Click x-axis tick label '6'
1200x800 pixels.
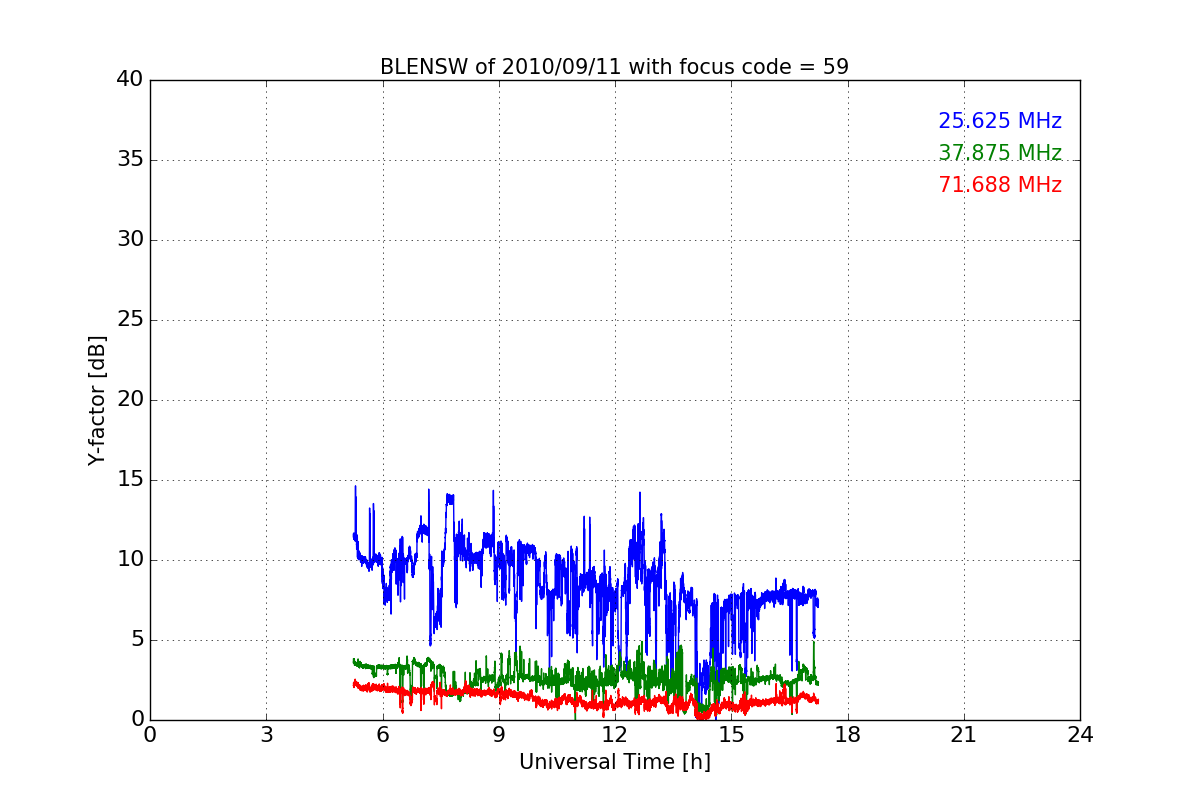click(x=382, y=735)
